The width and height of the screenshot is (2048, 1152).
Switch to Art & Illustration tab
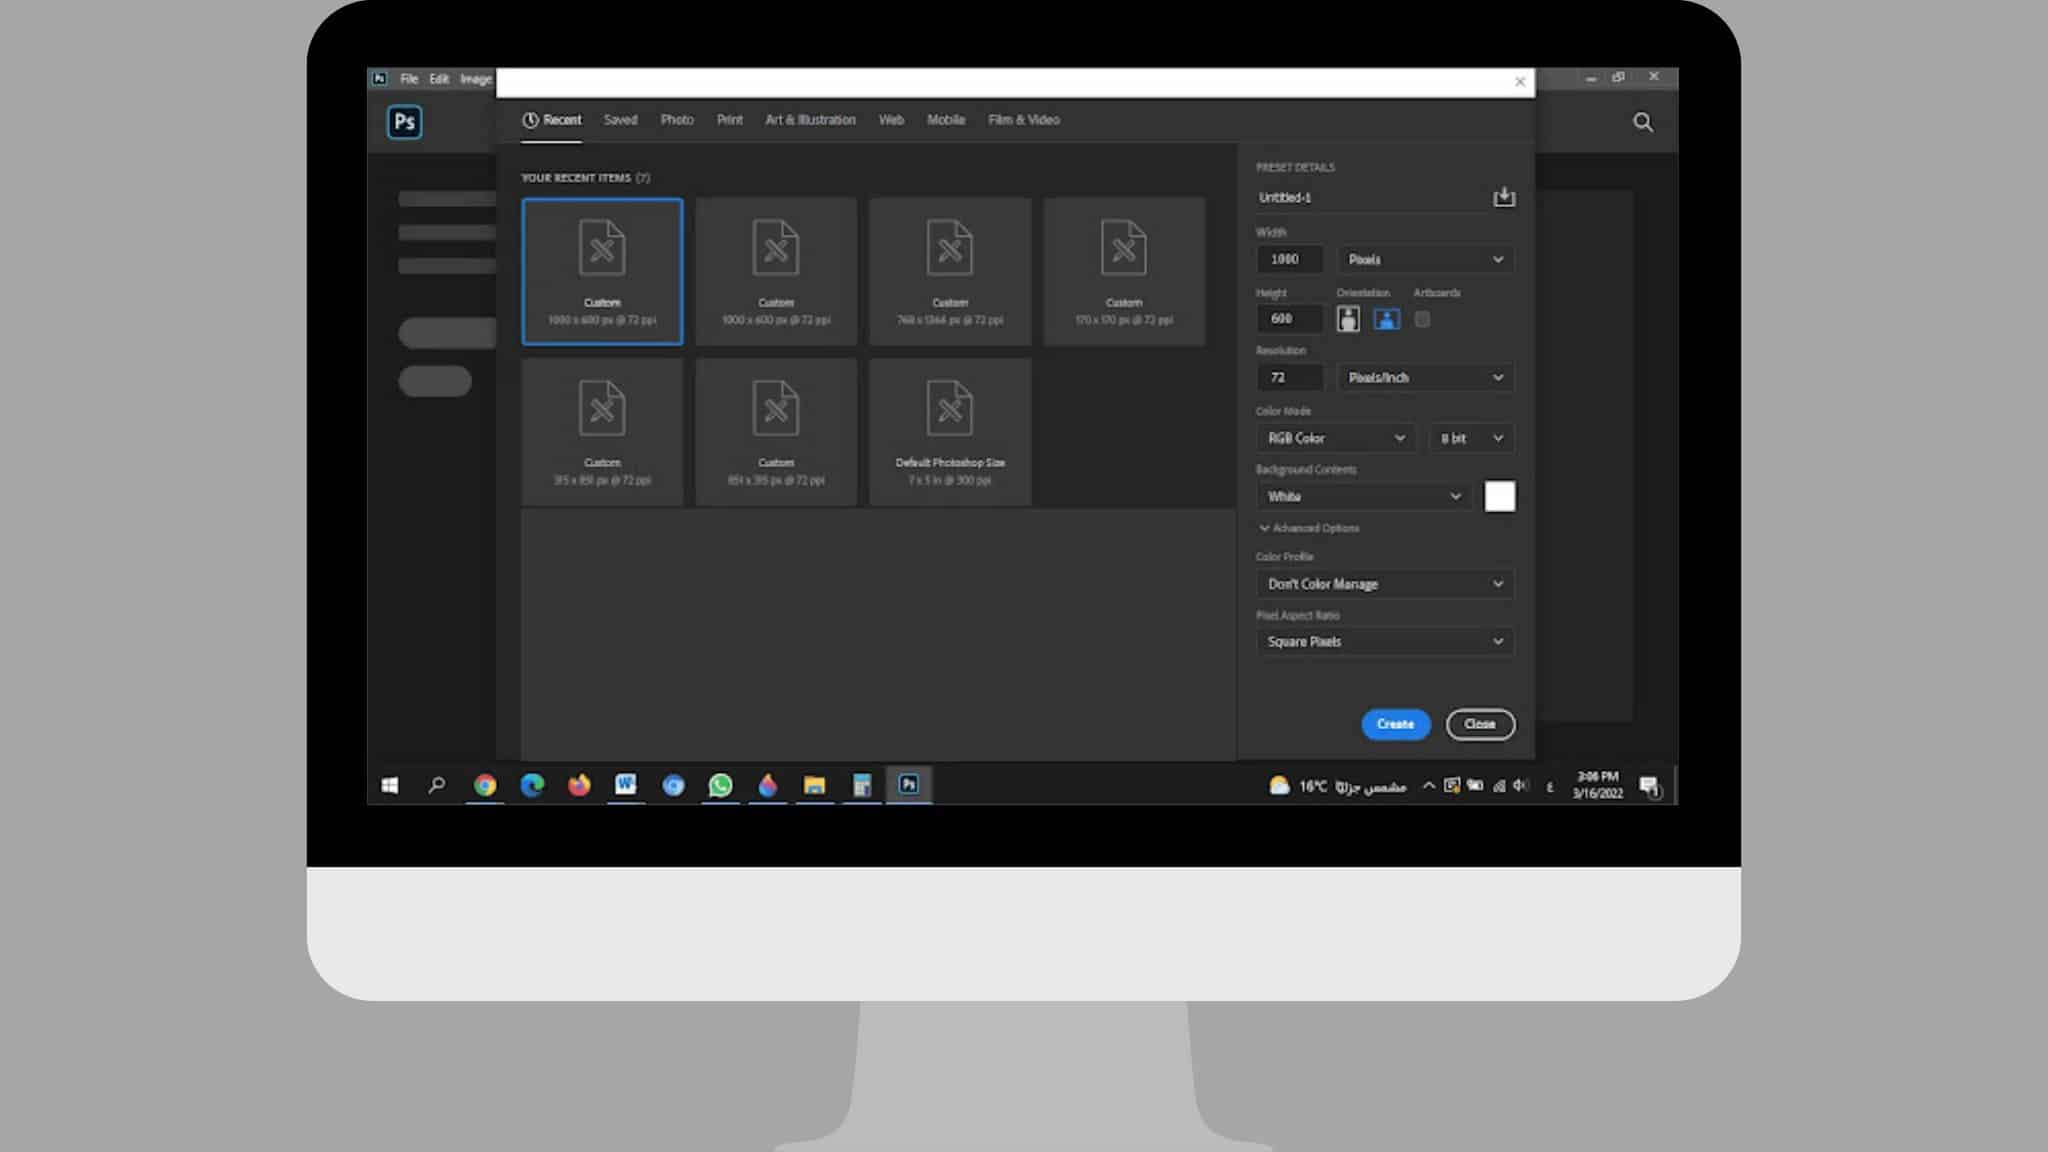click(x=811, y=120)
